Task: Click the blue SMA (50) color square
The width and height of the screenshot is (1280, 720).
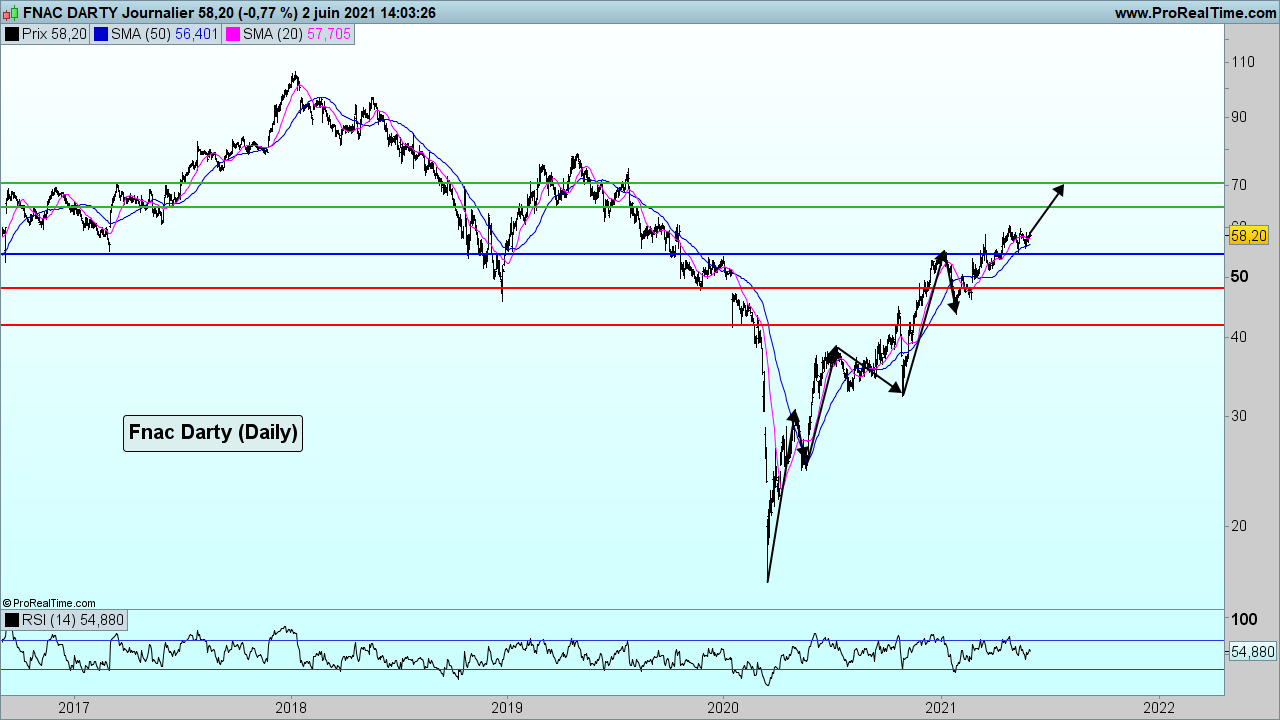Action: [x=101, y=34]
